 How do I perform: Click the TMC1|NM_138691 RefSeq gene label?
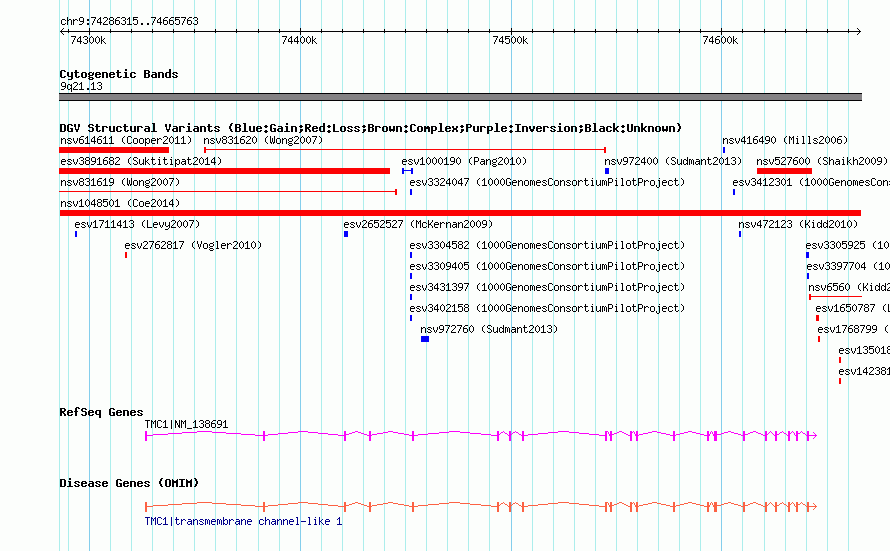point(186,424)
